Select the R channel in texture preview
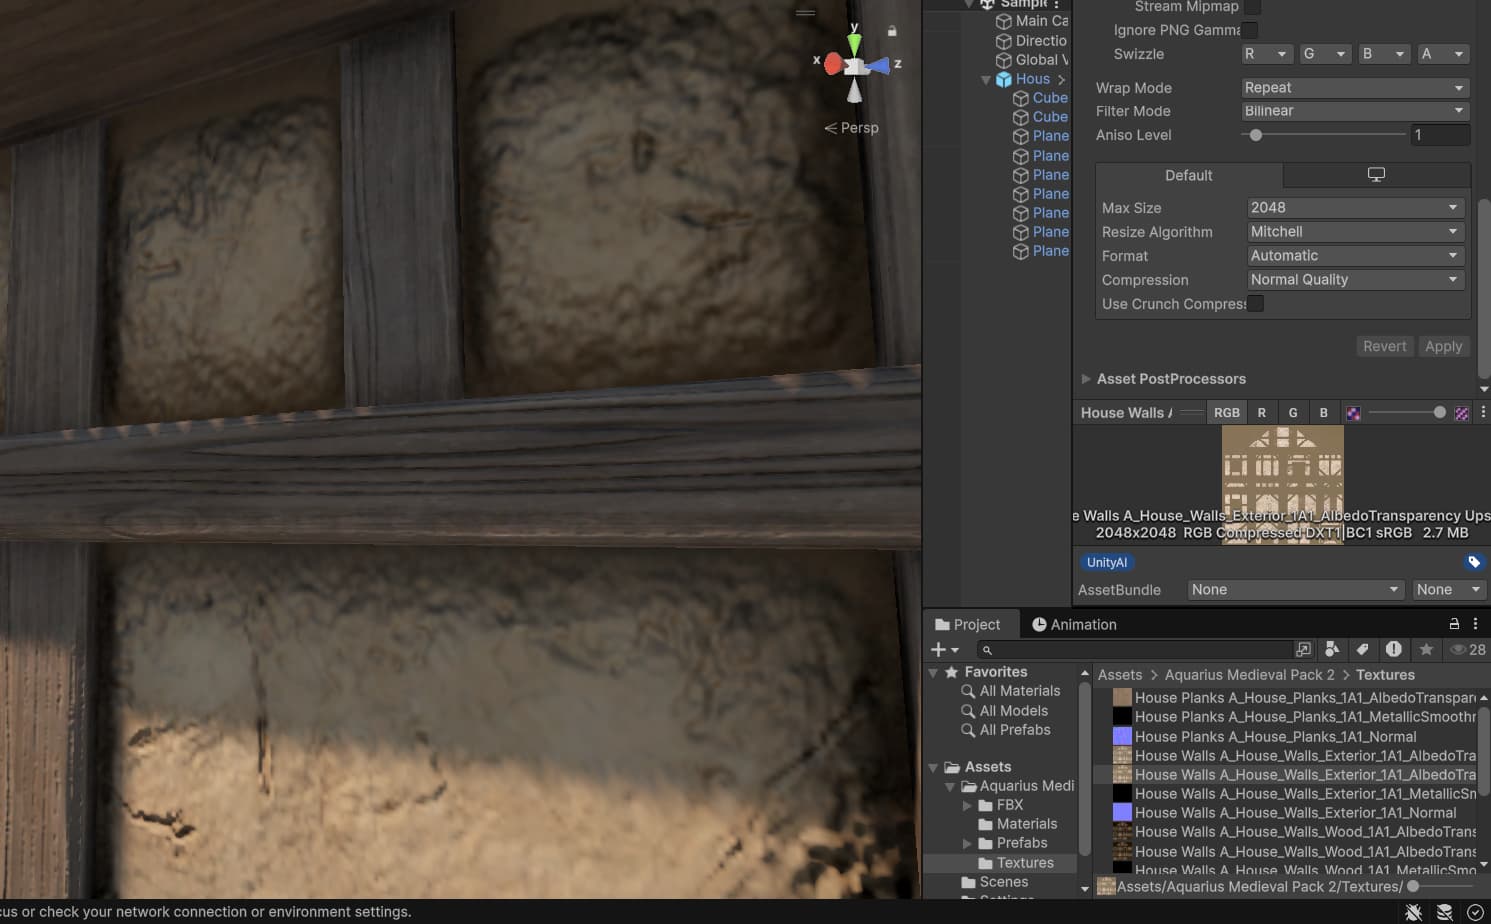Image resolution: width=1491 pixels, height=924 pixels. 1262,412
